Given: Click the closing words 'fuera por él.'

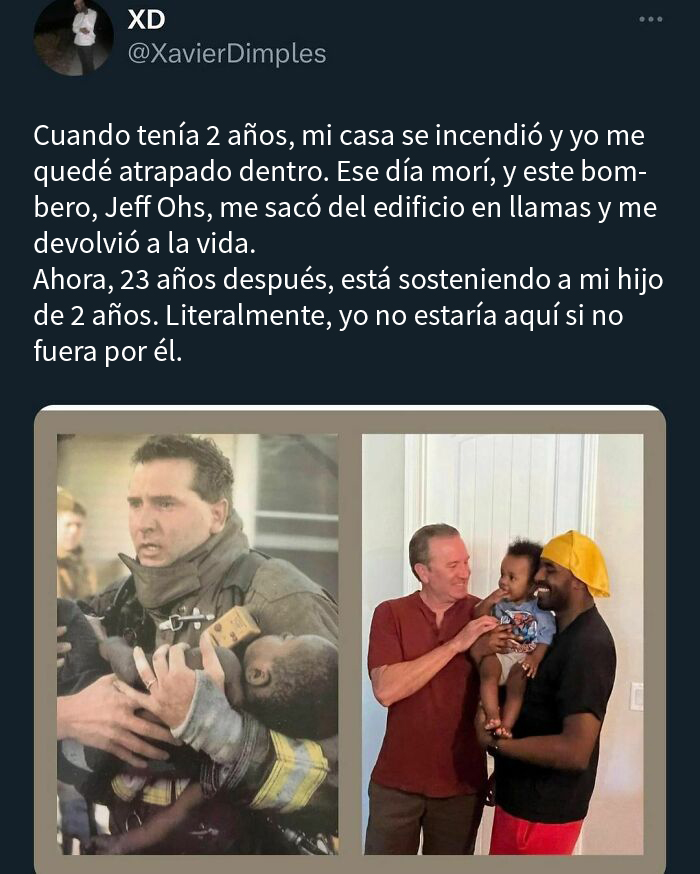Looking at the screenshot, I should click(x=108, y=352).
